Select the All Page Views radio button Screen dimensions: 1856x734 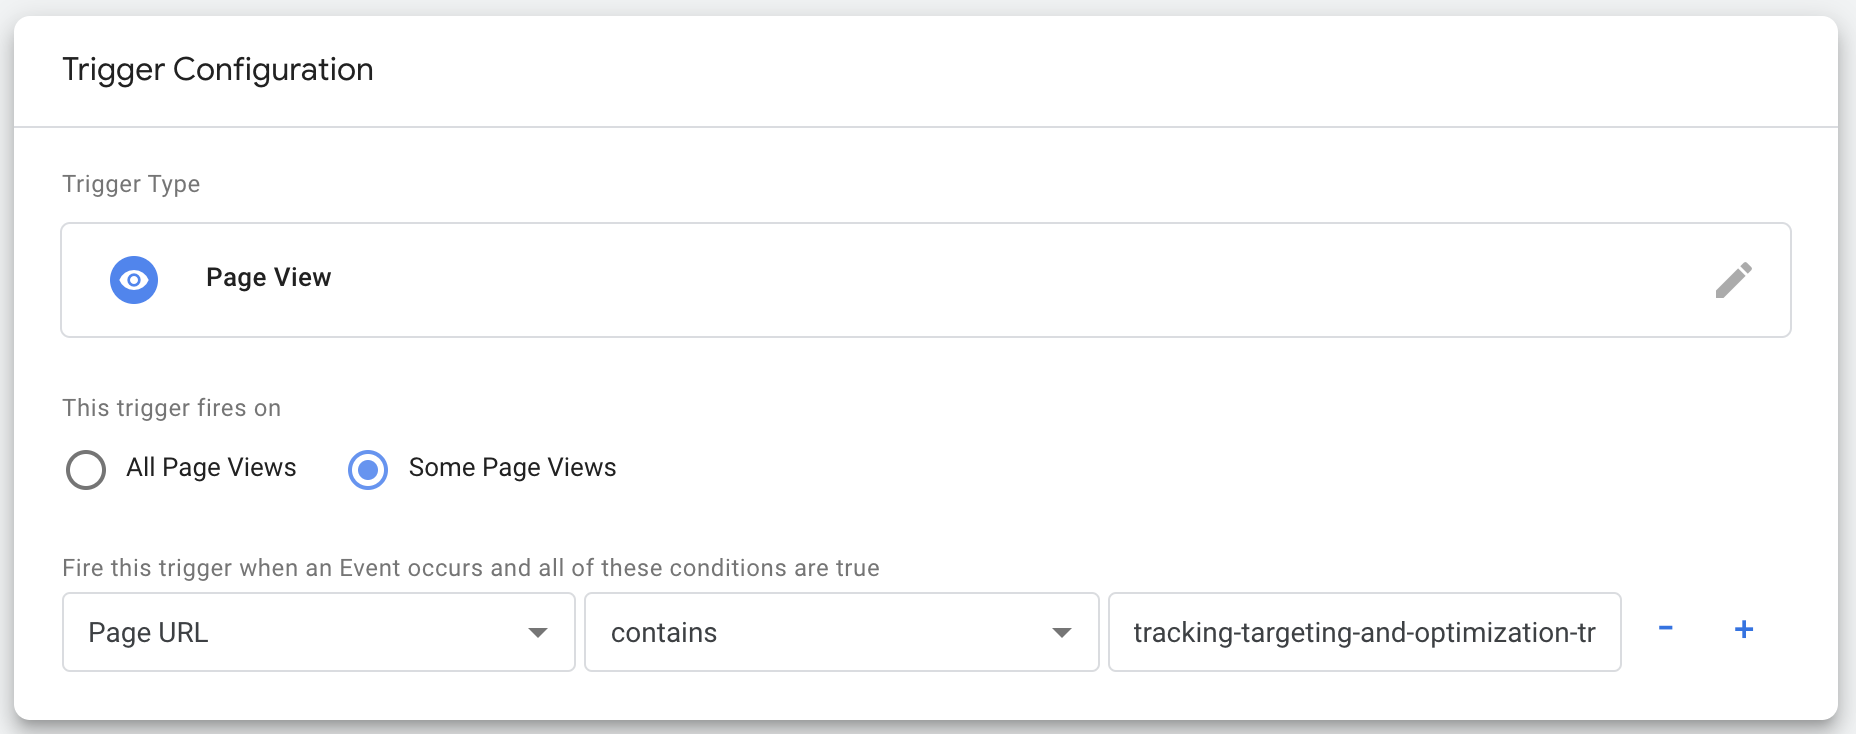coord(86,469)
